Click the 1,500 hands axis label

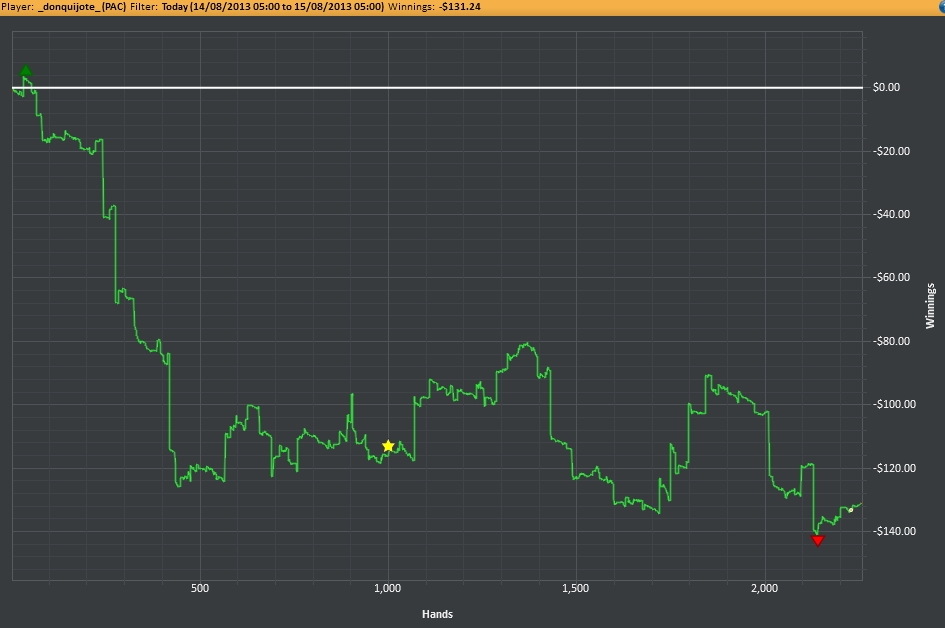576,588
